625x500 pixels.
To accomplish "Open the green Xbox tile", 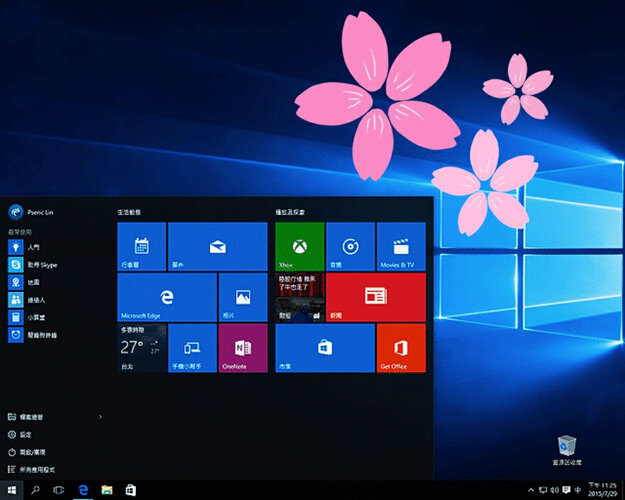I will pos(299,246).
